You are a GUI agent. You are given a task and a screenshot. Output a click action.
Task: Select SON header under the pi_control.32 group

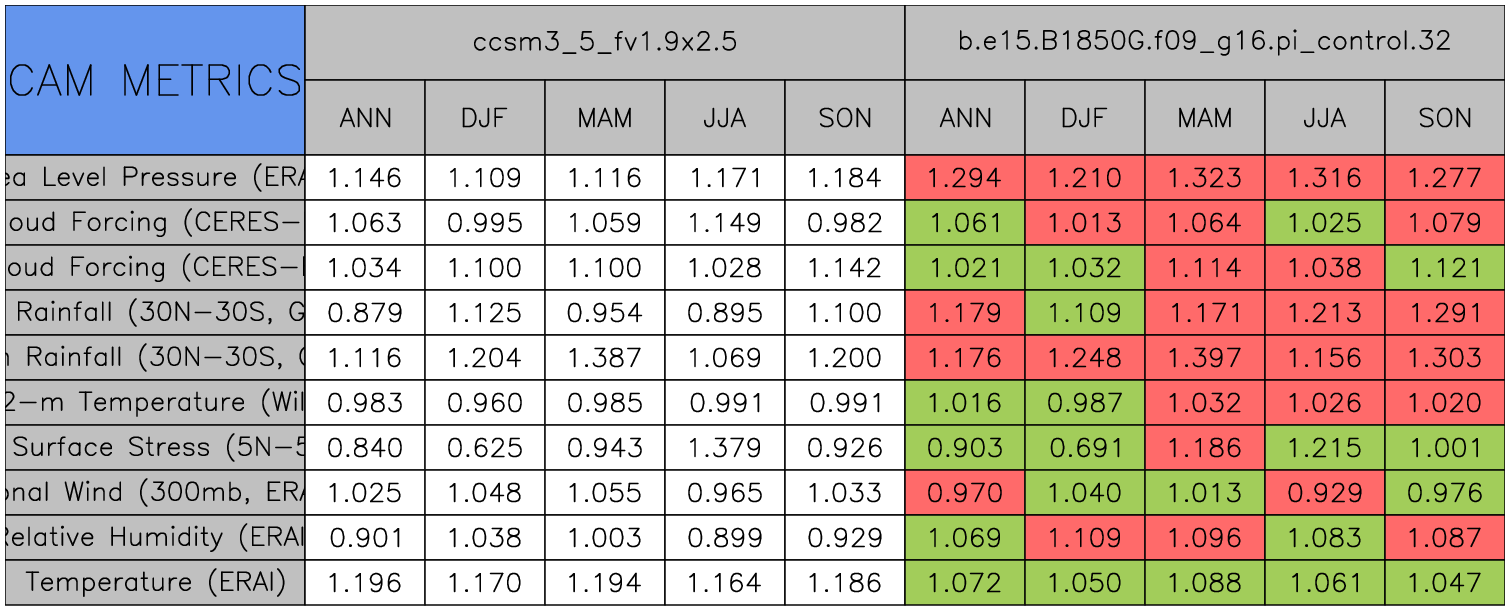pyautogui.click(x=1444, y=118)
